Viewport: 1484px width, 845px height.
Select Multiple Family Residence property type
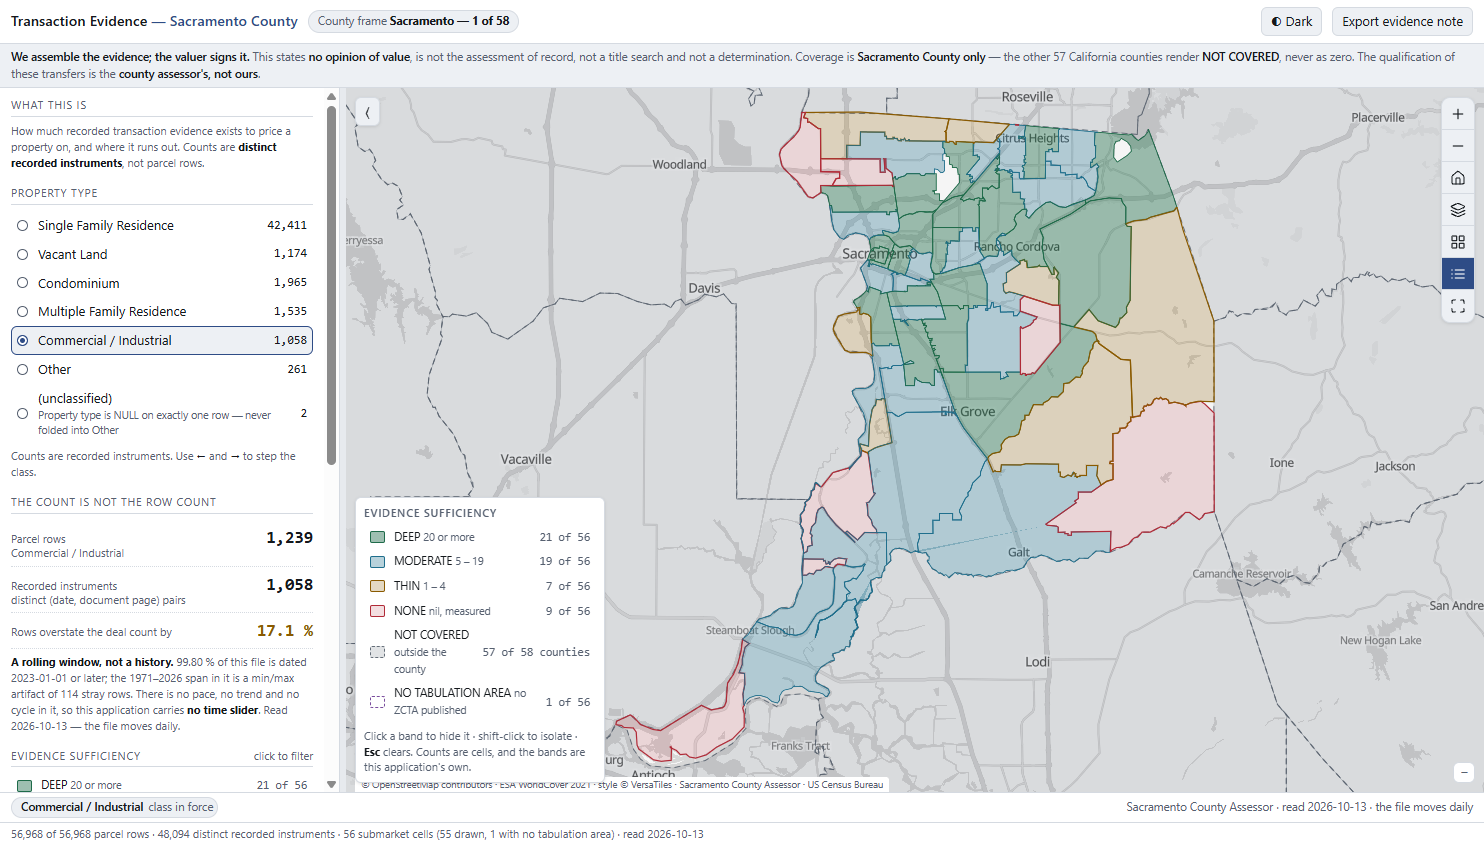[x=162, y=312]
